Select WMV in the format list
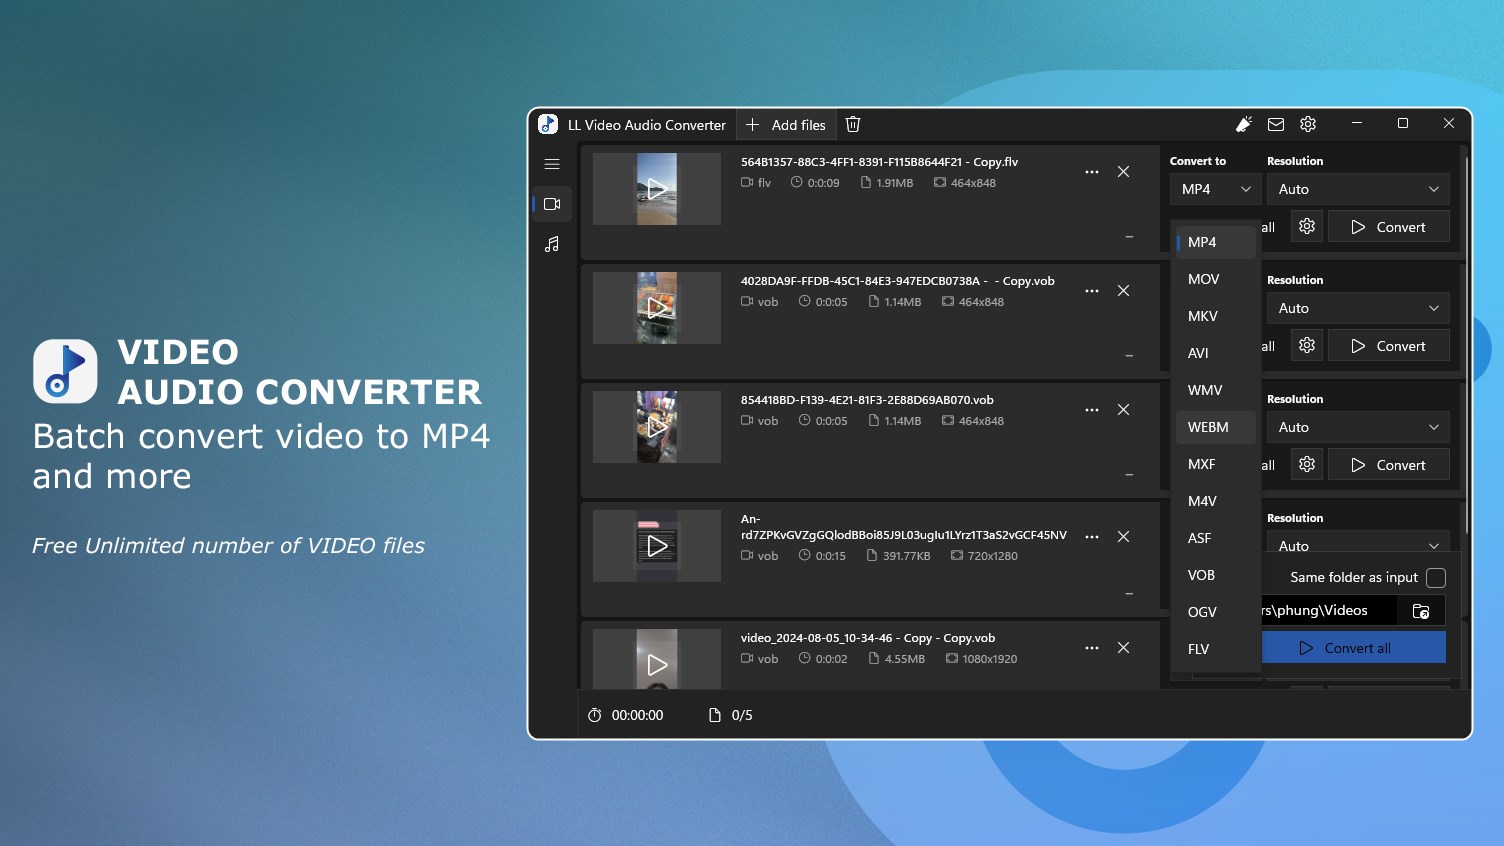 (1216, 390)
